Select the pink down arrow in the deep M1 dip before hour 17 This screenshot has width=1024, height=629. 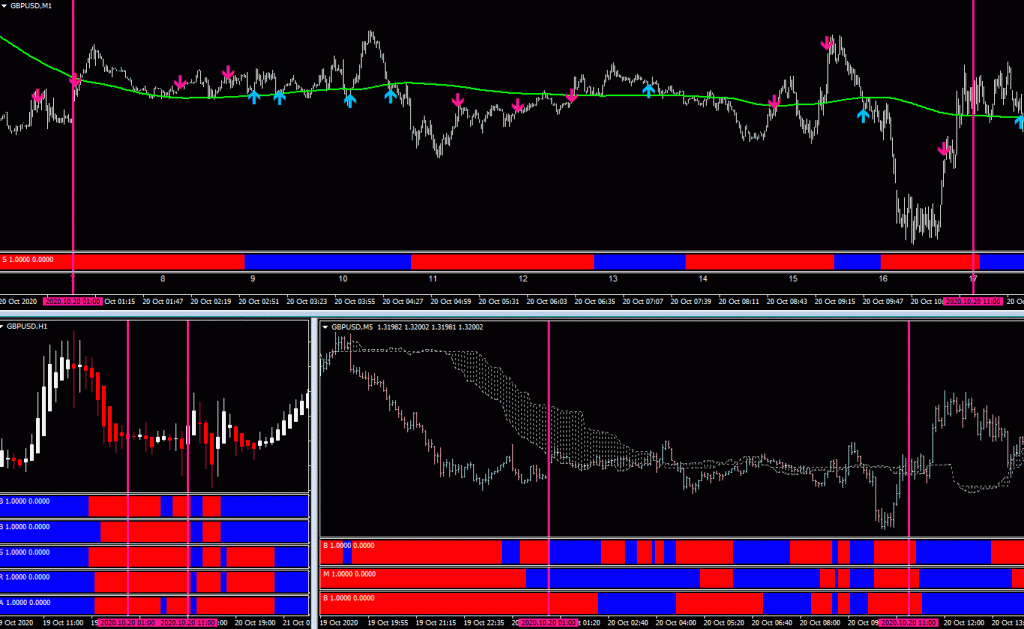click(x=944, y=149)
